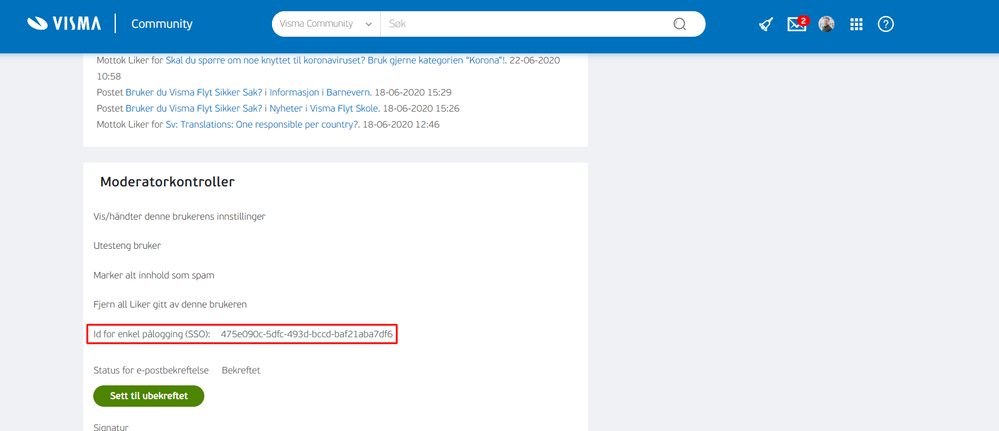Click the Bekreftet status text

pyautogui.click(x=241, y=370)
